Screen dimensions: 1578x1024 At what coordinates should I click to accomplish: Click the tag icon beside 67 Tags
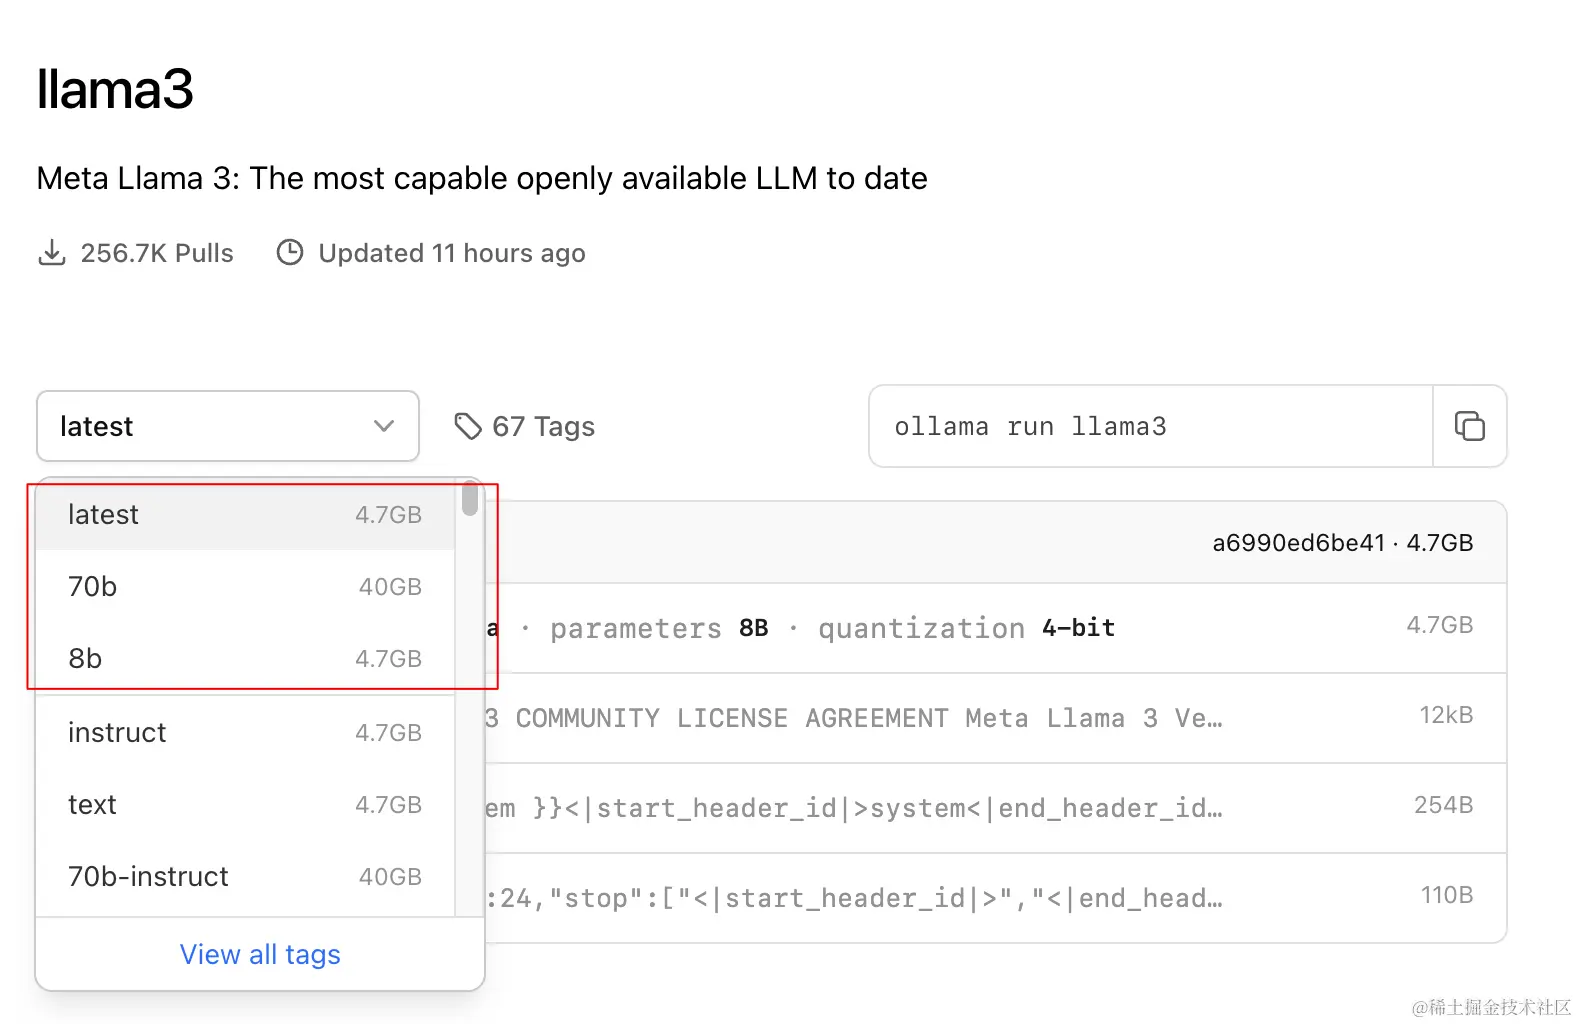click(467, 426)
